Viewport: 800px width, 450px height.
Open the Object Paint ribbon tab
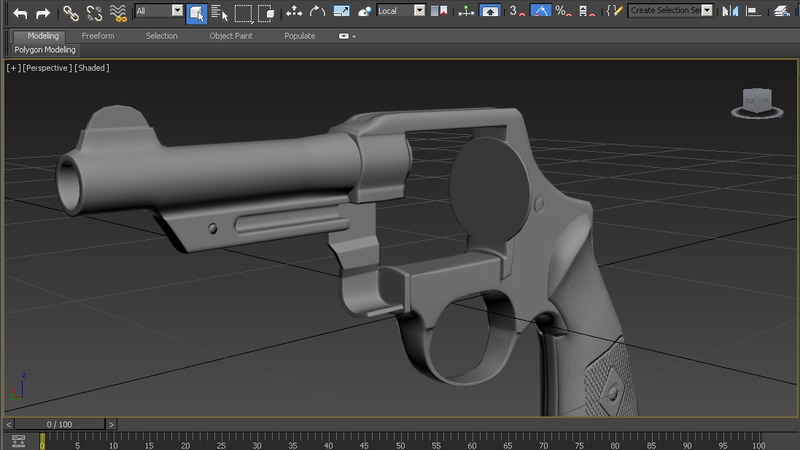pos(230,36)
